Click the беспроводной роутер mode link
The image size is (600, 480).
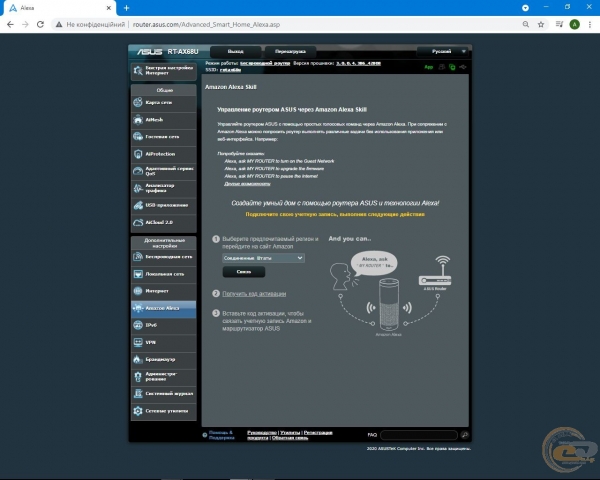tap(265, 63)
